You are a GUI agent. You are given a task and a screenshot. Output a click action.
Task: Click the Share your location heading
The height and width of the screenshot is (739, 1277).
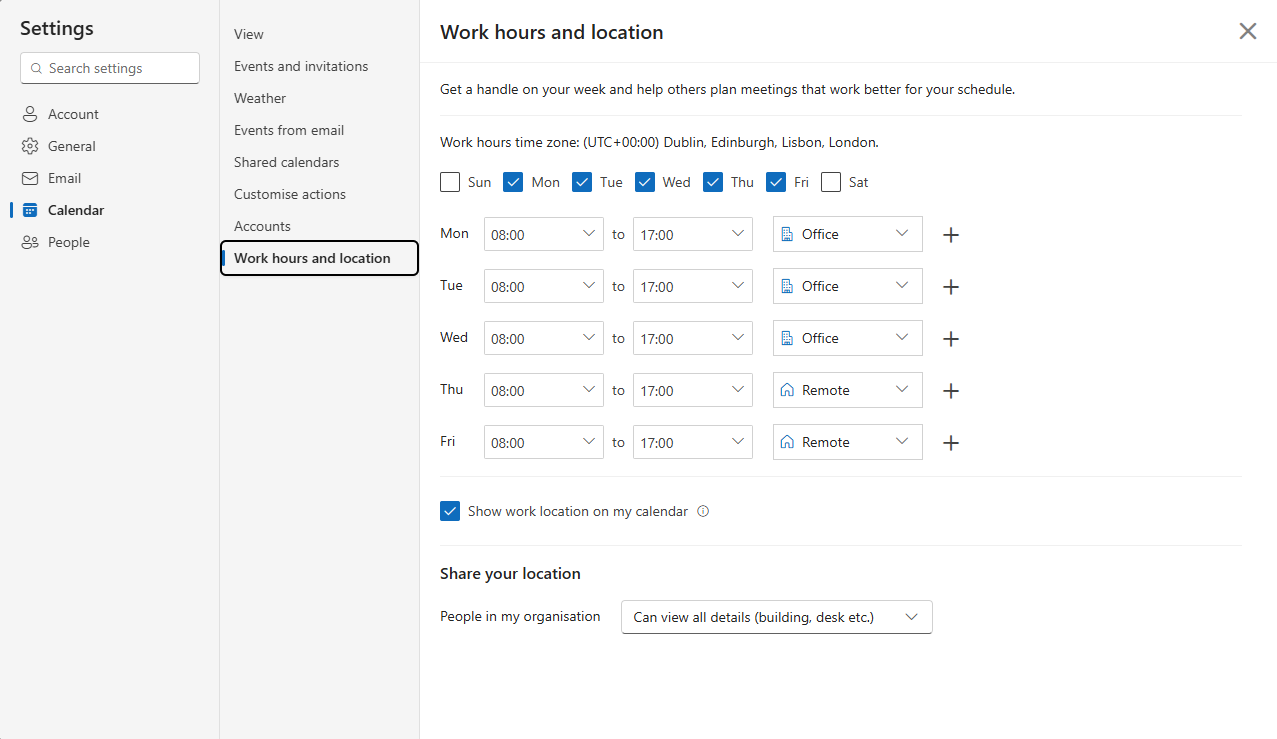(510, 574)
